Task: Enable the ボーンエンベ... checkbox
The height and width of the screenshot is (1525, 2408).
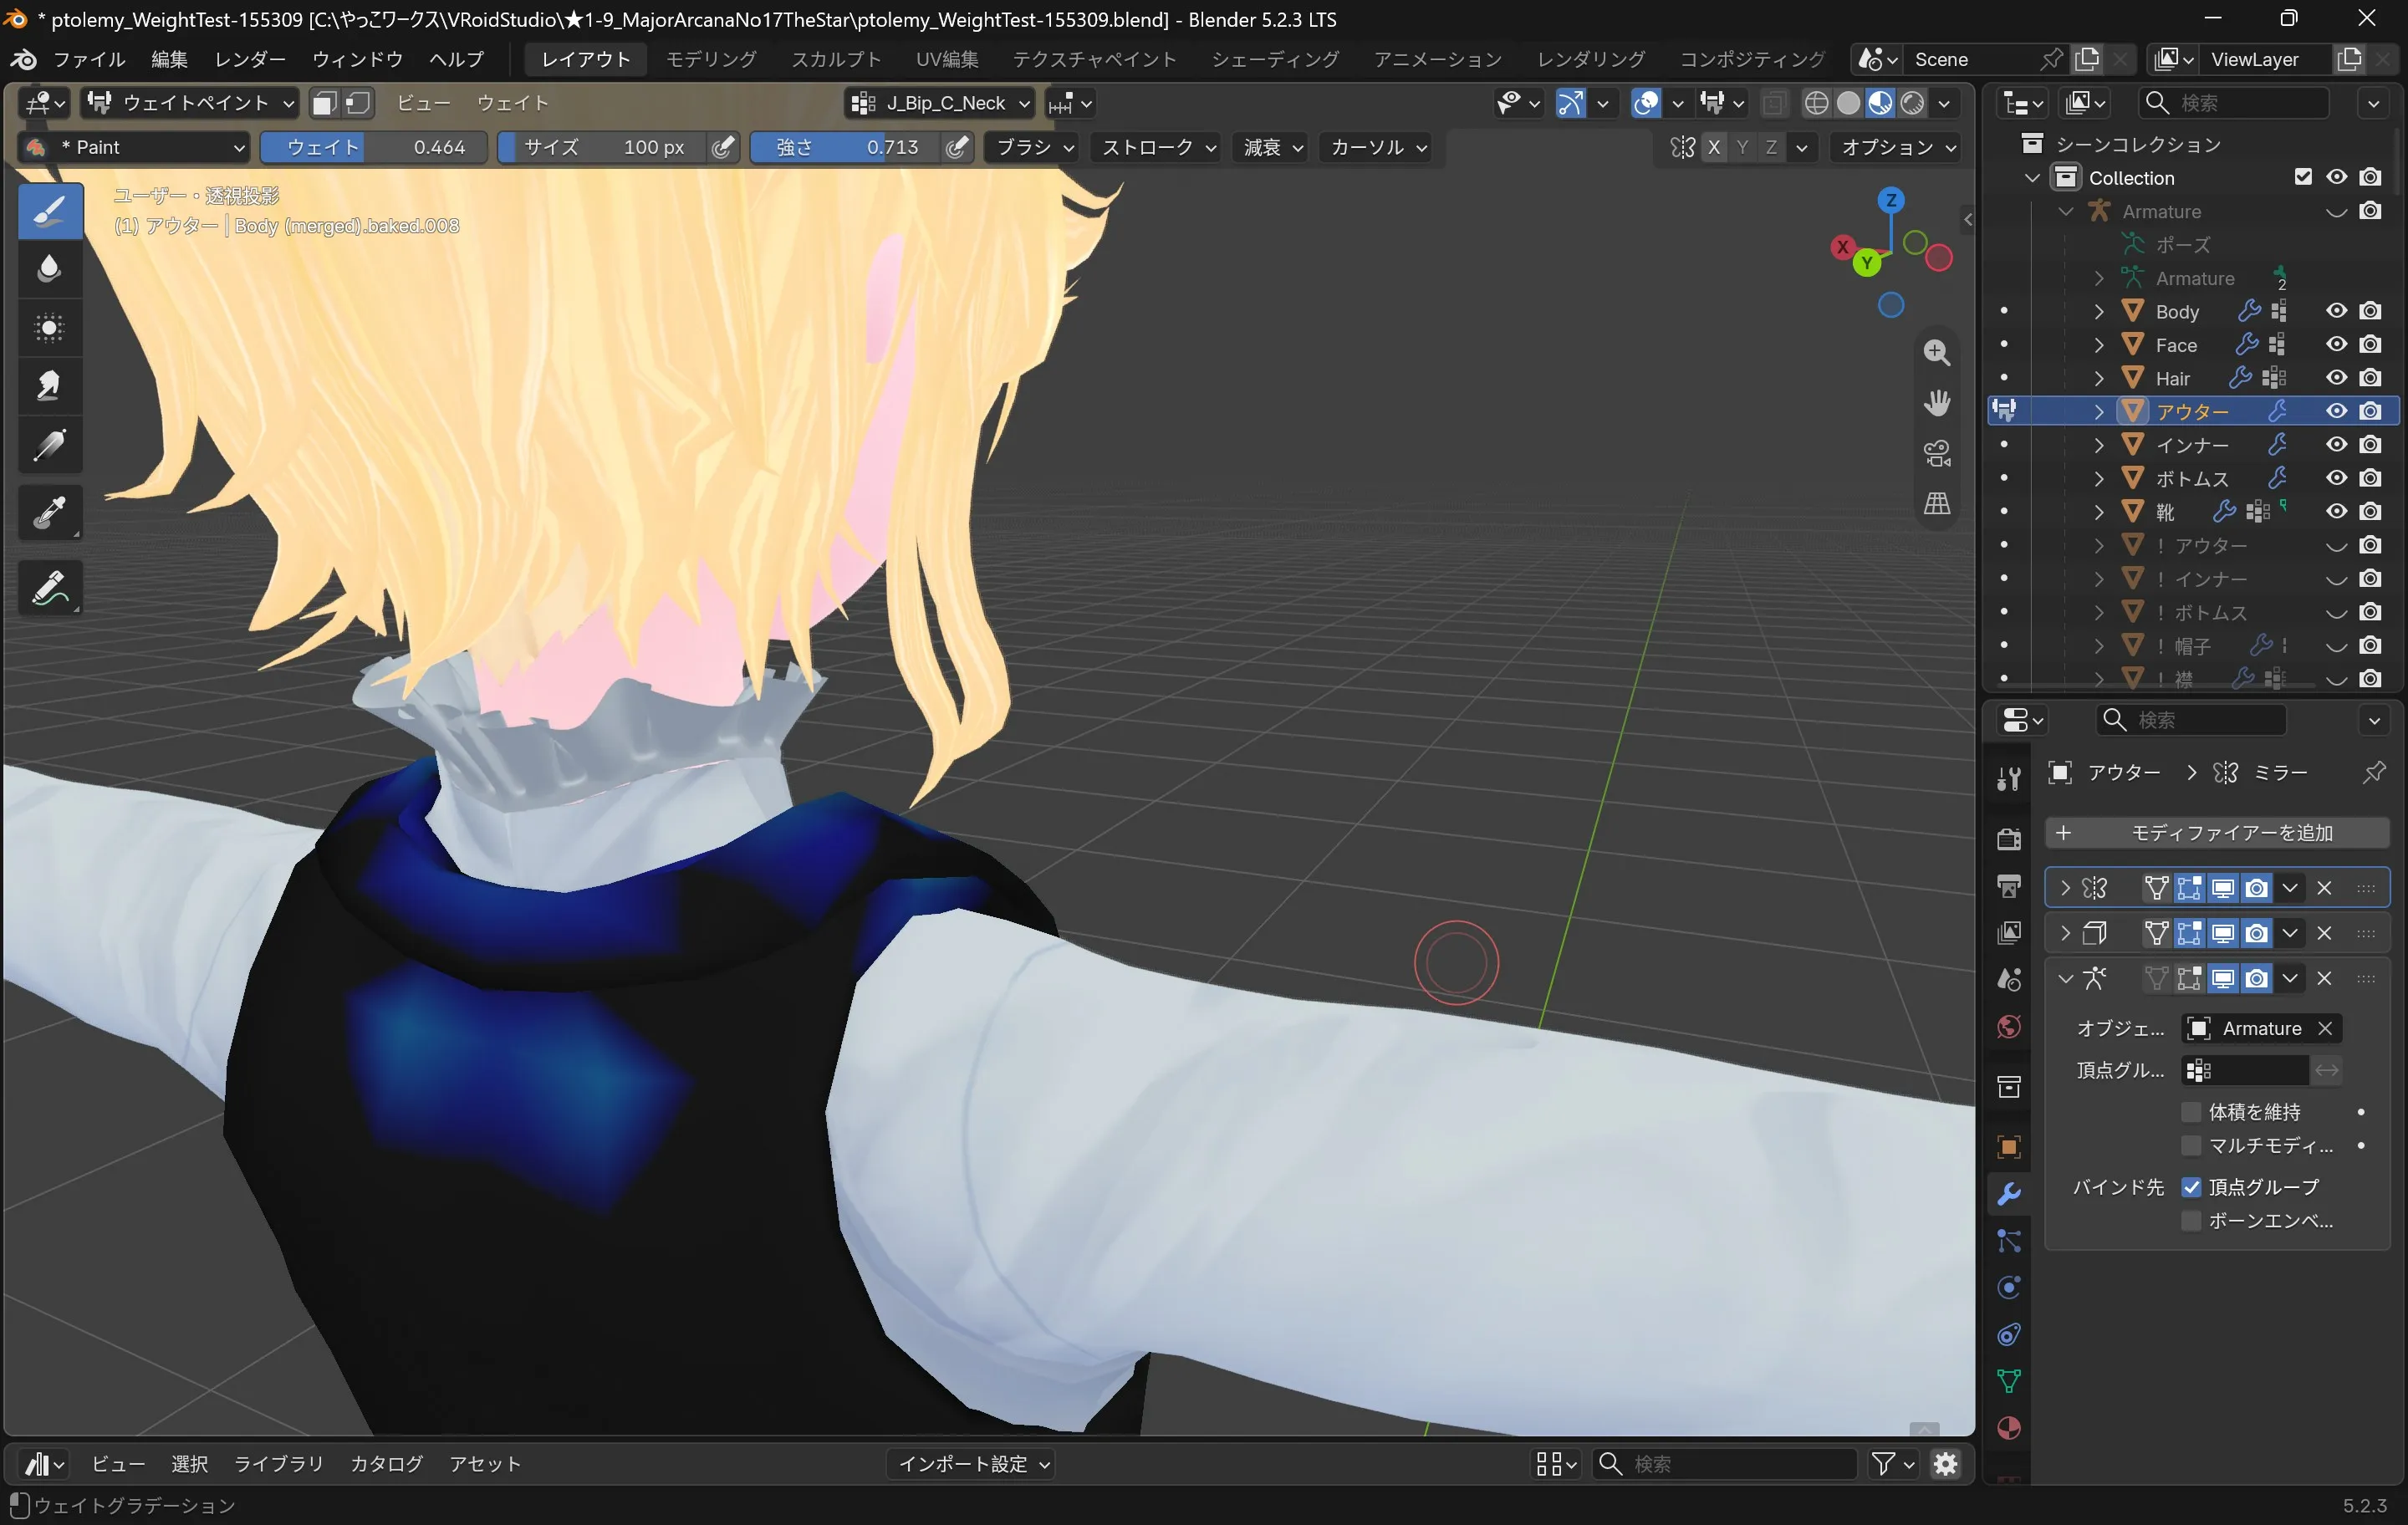Action: [2190, 1221]
